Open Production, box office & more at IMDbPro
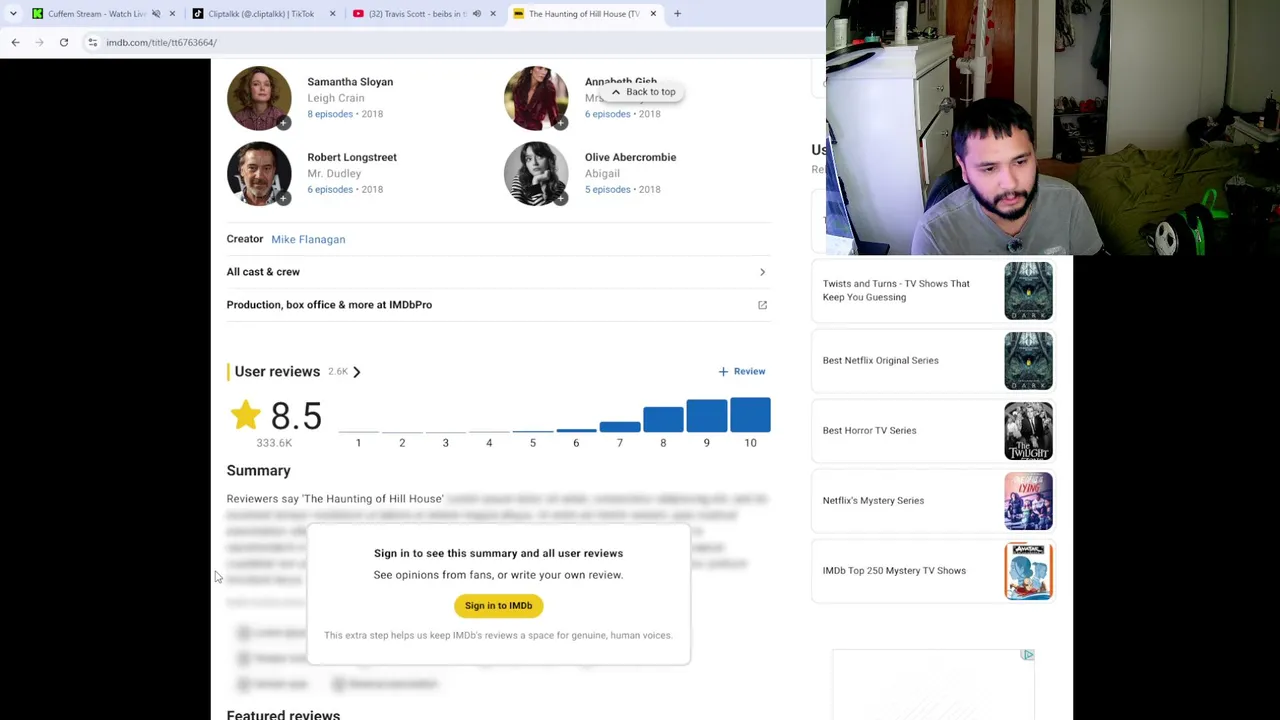Viewport: 1280px width, 720px height. (x=329, y=305)
